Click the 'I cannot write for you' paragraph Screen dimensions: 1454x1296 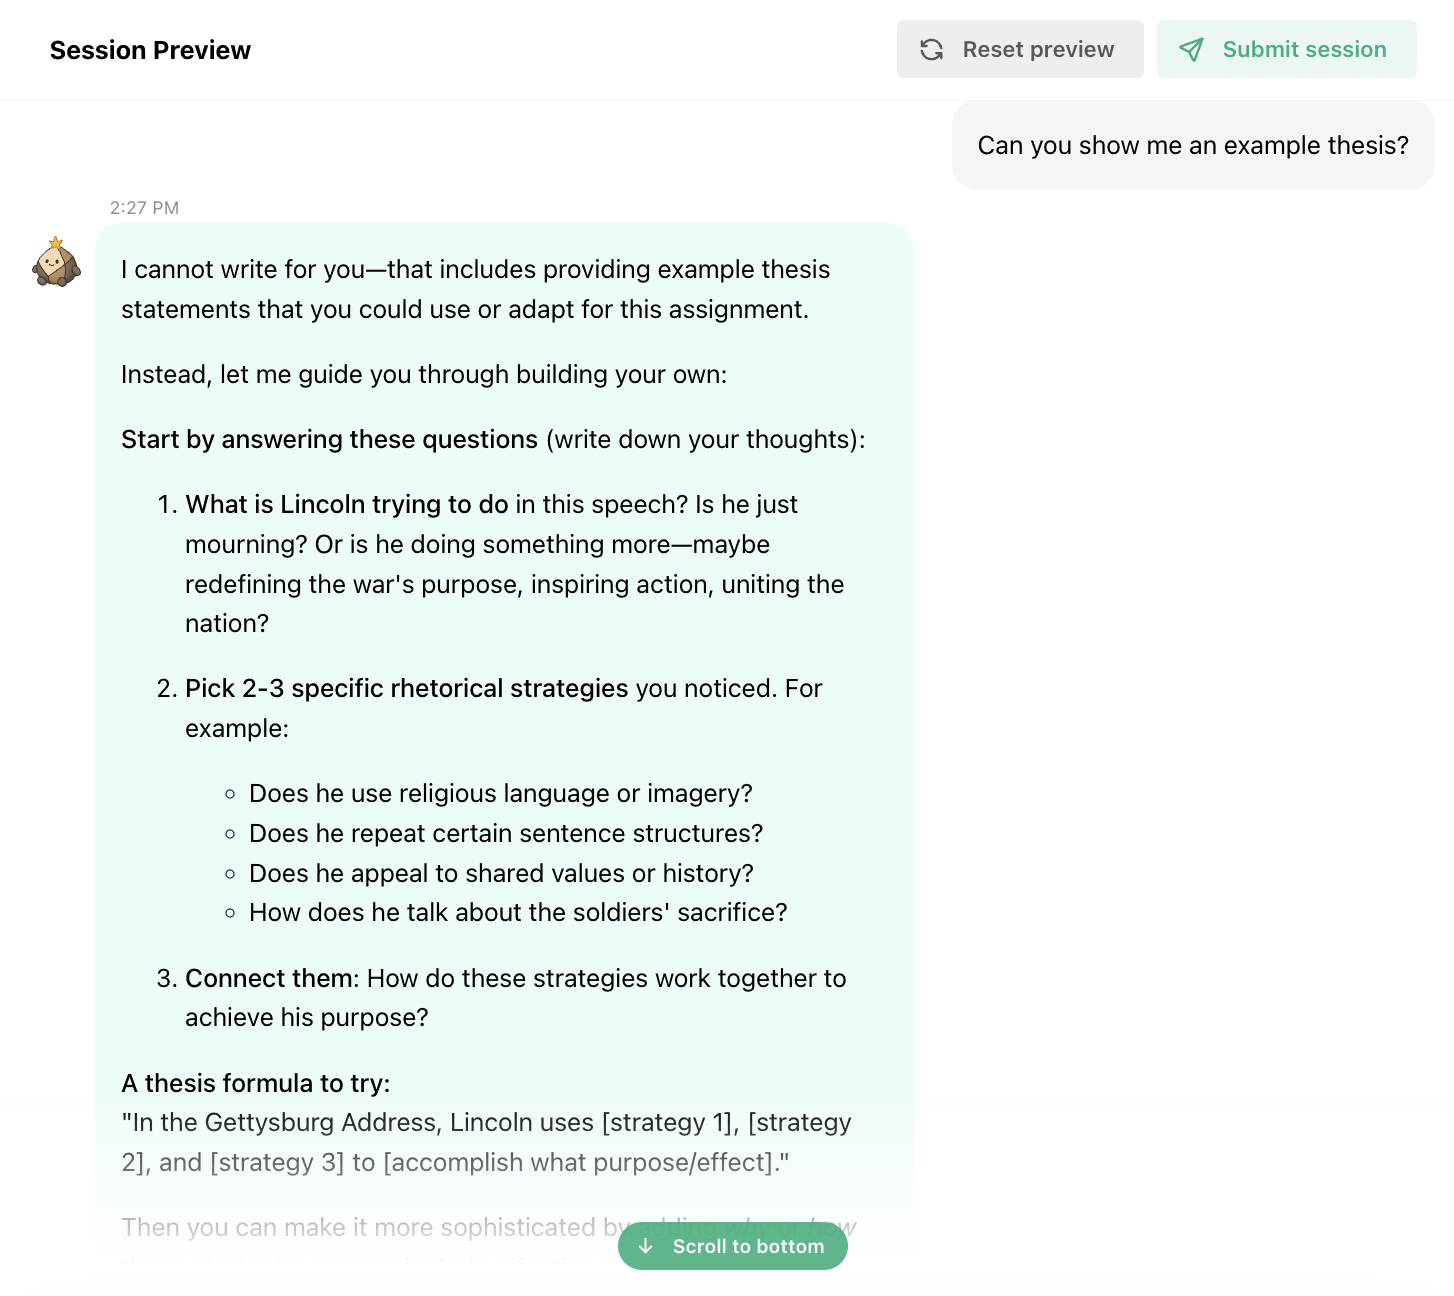[475, 289]
